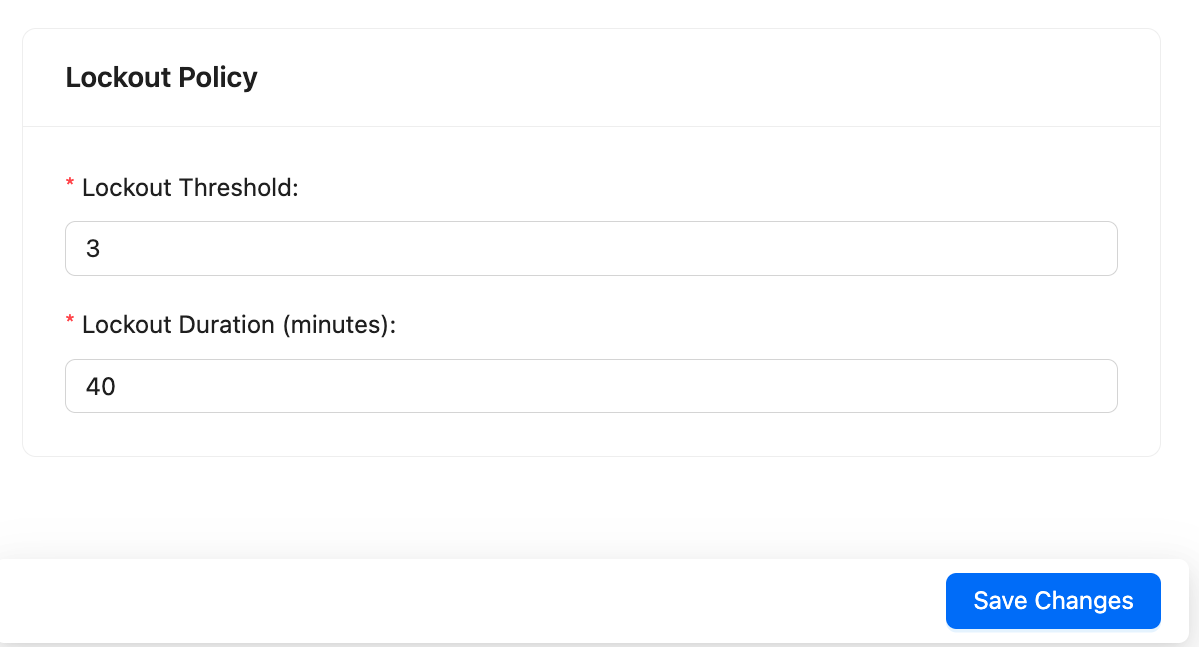Focus the duration input to edit it

pyautogui.click(x=400, y=385)
